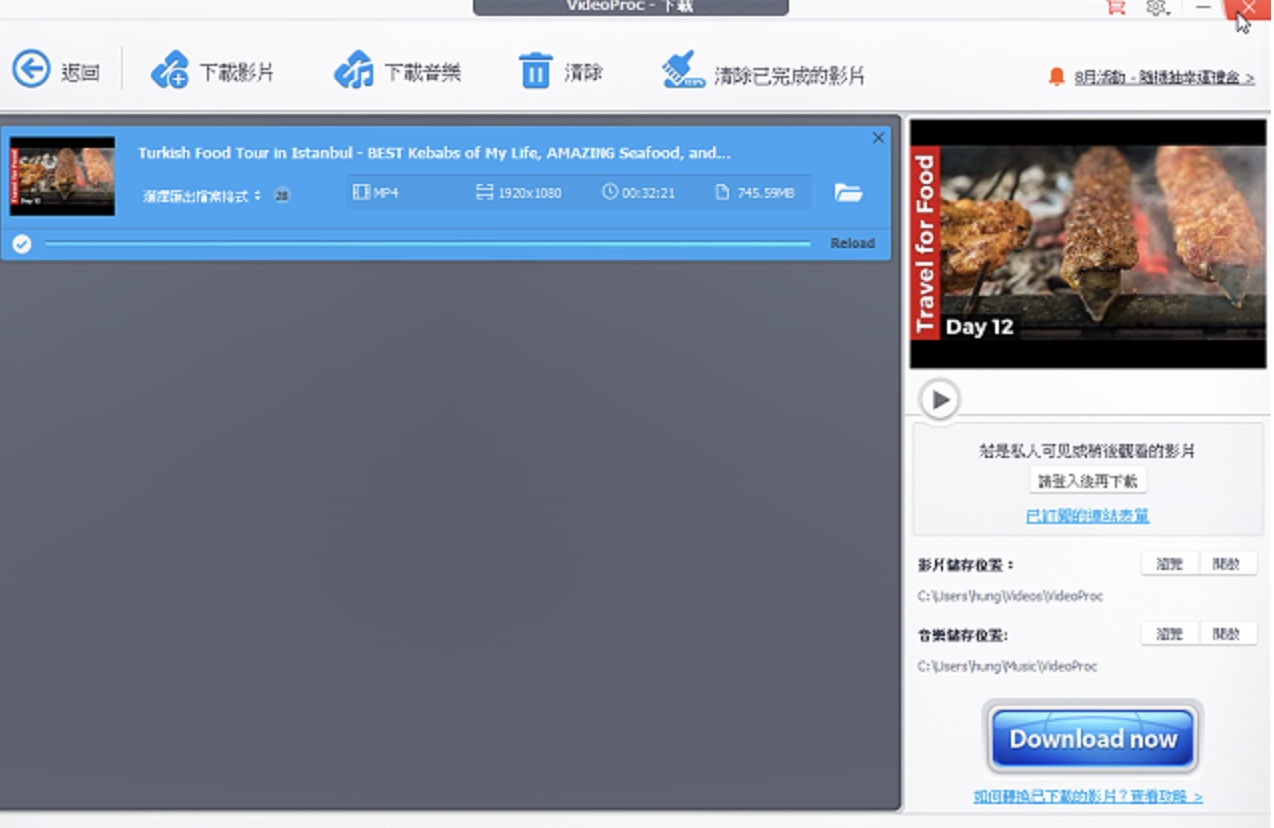
Task: Click the 下載影片 download video button
Action: click(212, 72)
